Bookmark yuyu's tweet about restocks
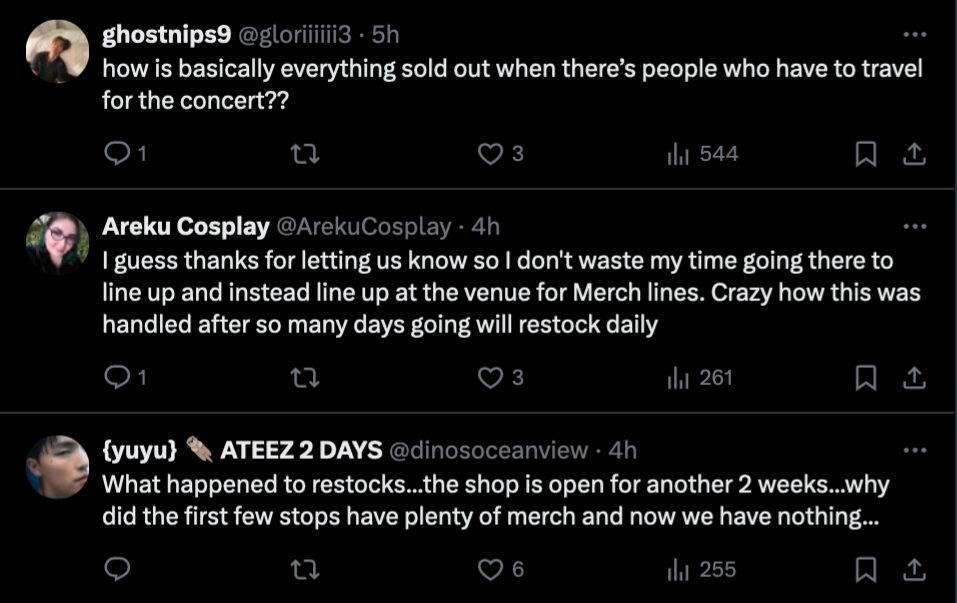Image resolution: width=957 pixels, height=603 pixels. [x=868, y=569]
